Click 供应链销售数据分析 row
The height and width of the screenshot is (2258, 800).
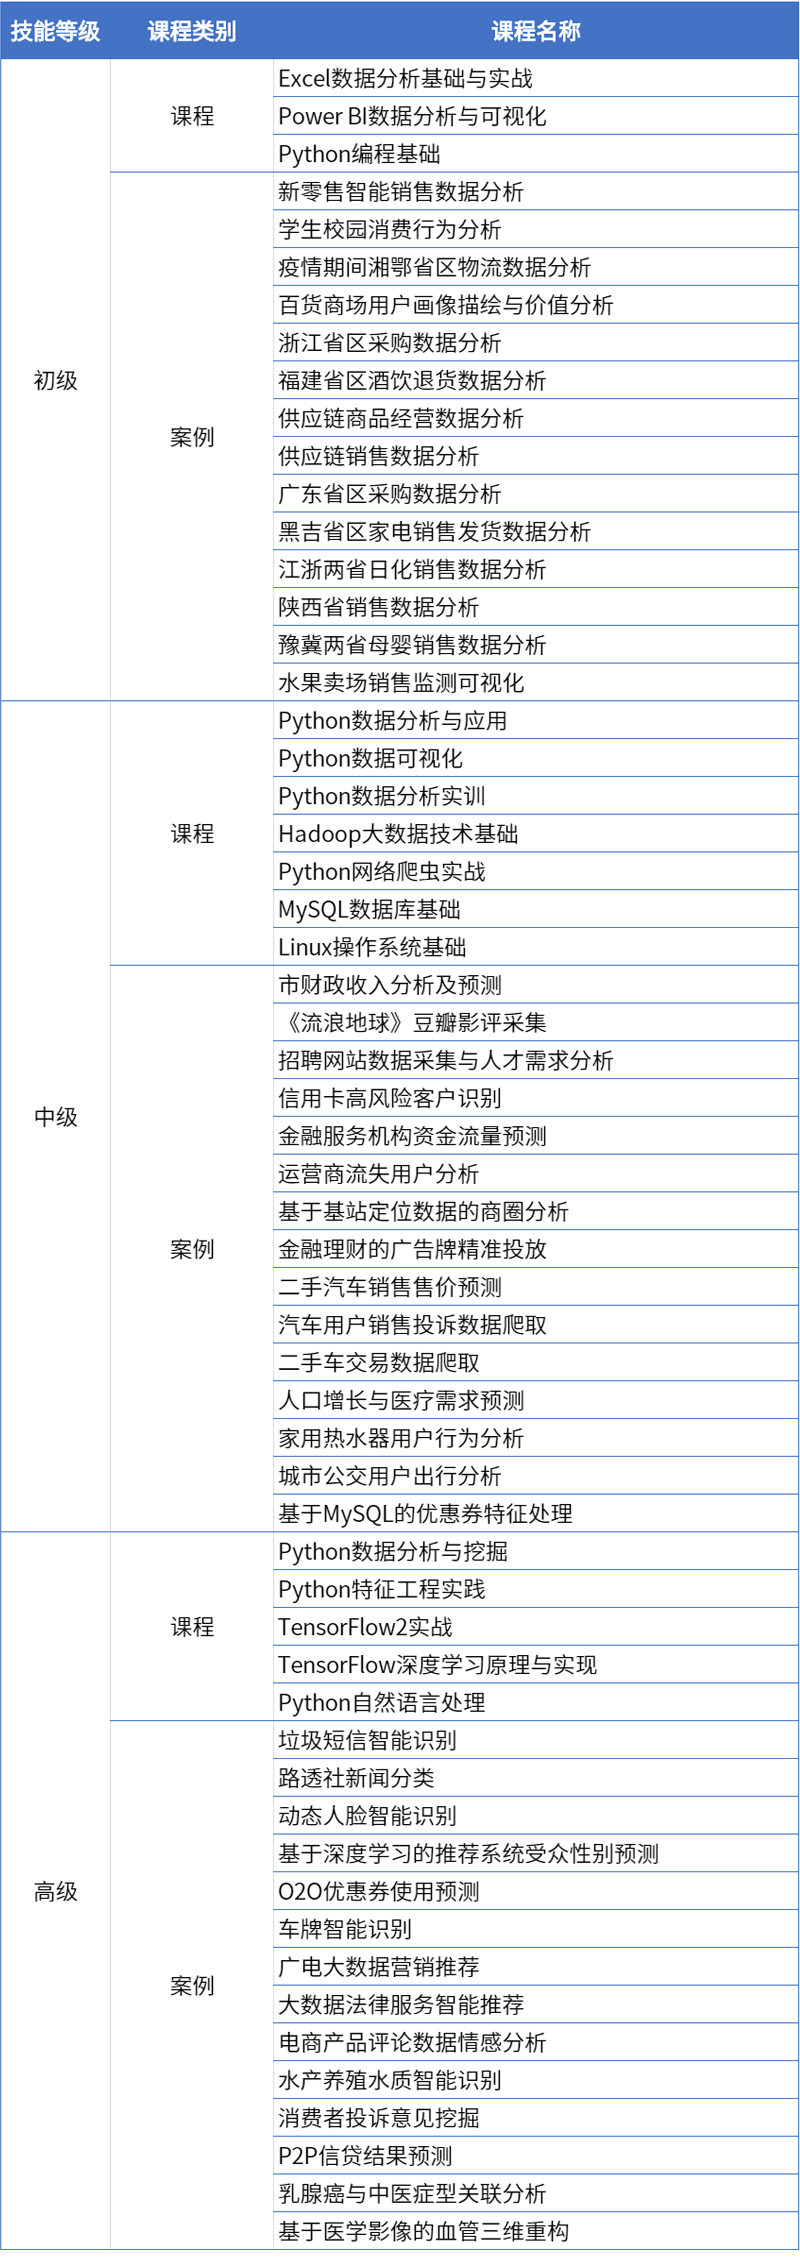pyautogui.click(x=536, y=456)
